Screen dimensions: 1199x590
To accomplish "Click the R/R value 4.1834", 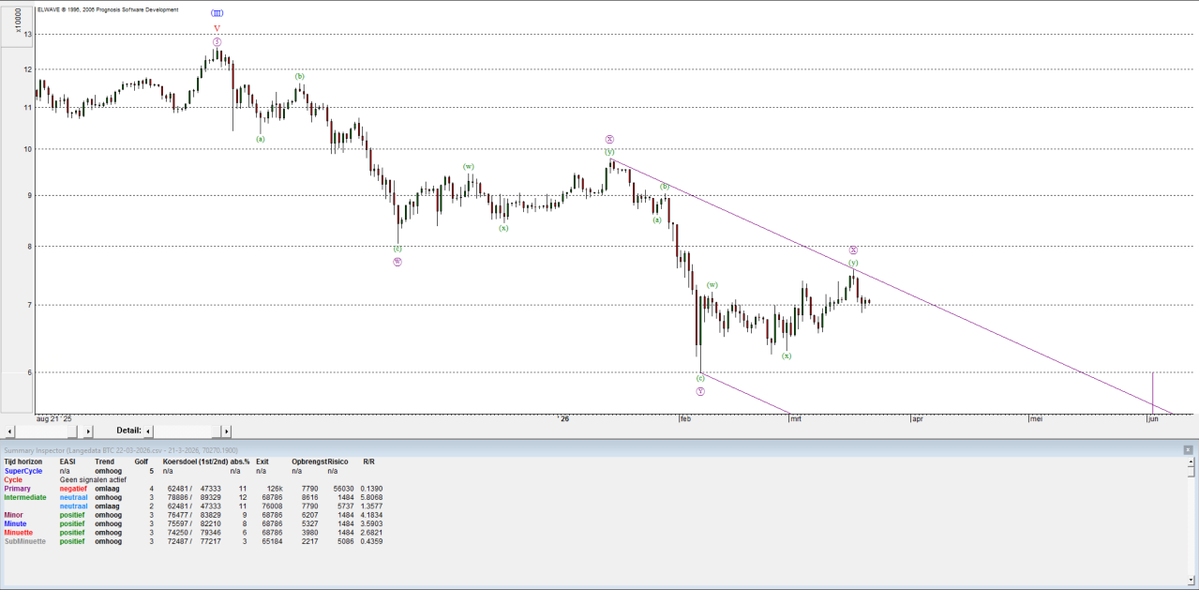I will pyautogui.click(x=372, y=515).
